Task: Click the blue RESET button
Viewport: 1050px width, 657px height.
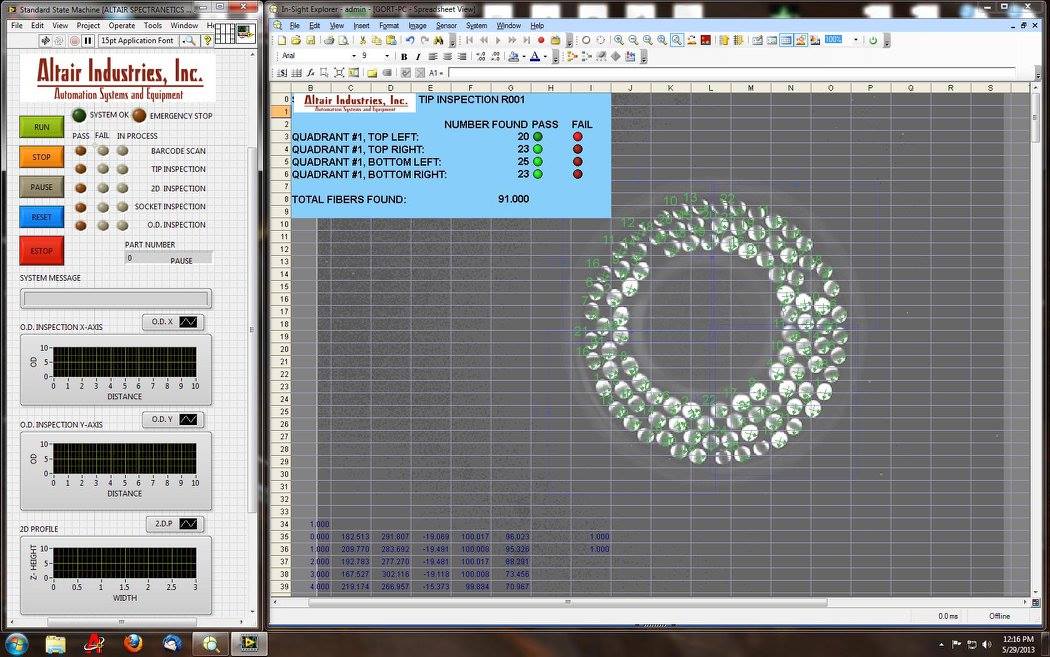Action: coord(42,217)
